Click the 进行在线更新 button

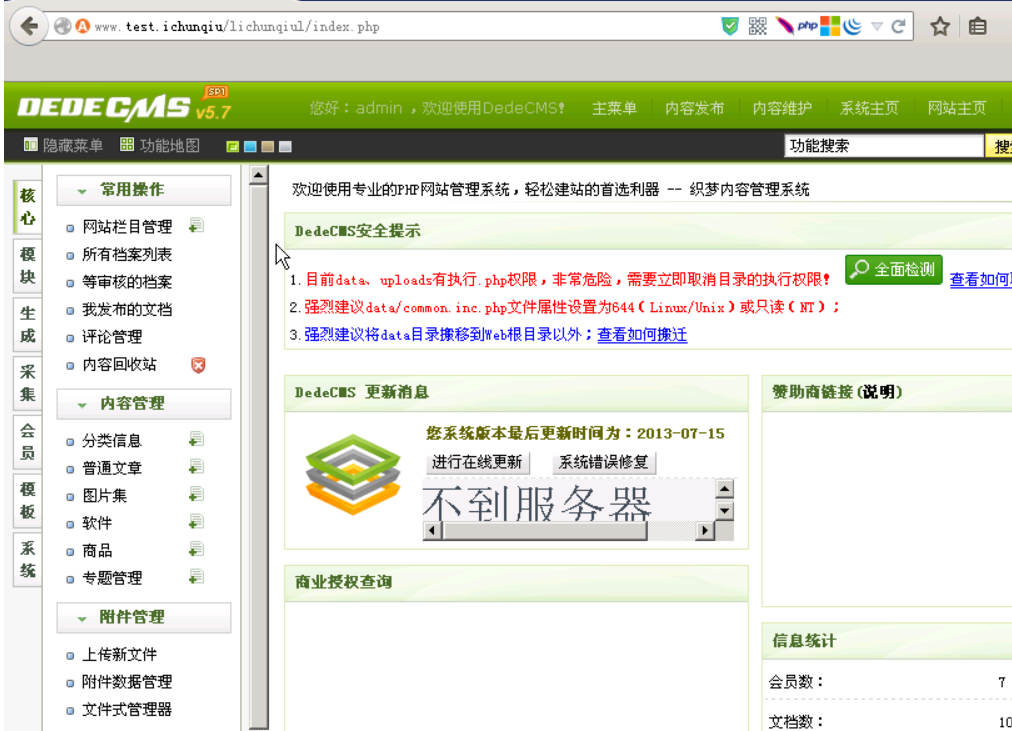[x=477, y=462]
